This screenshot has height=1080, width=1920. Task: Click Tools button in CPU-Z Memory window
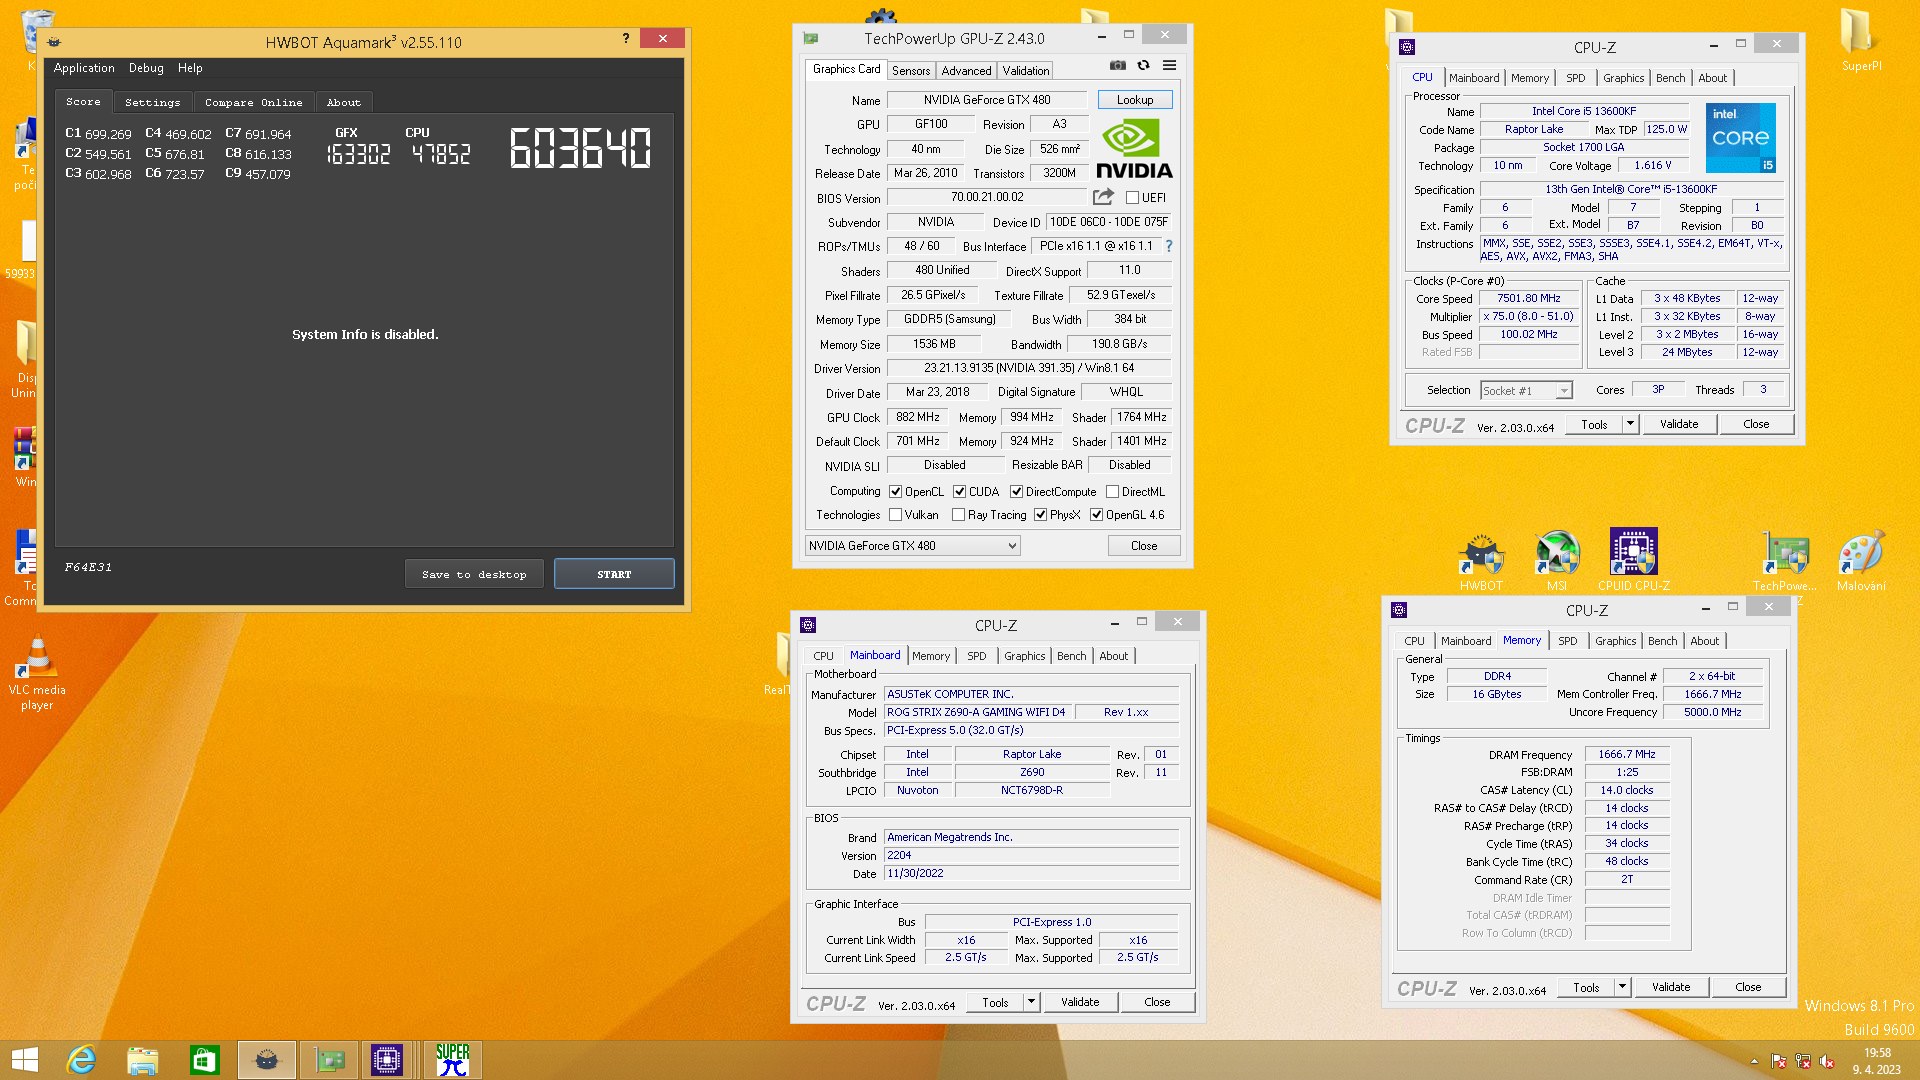click(1586, 987)
